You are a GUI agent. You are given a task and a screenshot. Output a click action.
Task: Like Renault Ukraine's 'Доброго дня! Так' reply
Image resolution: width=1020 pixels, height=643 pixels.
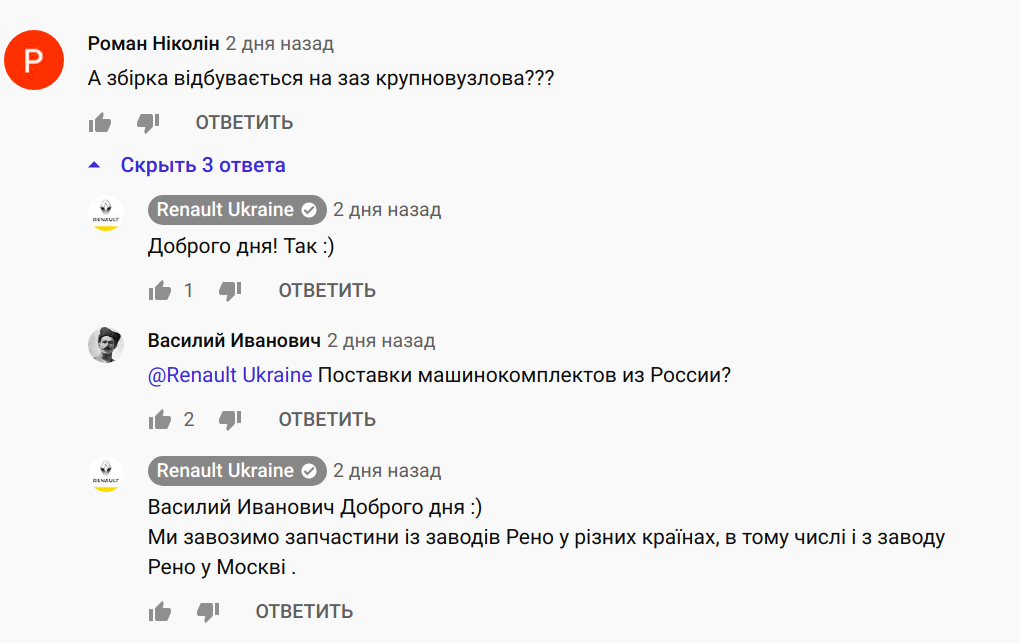(x=160, y=291)
